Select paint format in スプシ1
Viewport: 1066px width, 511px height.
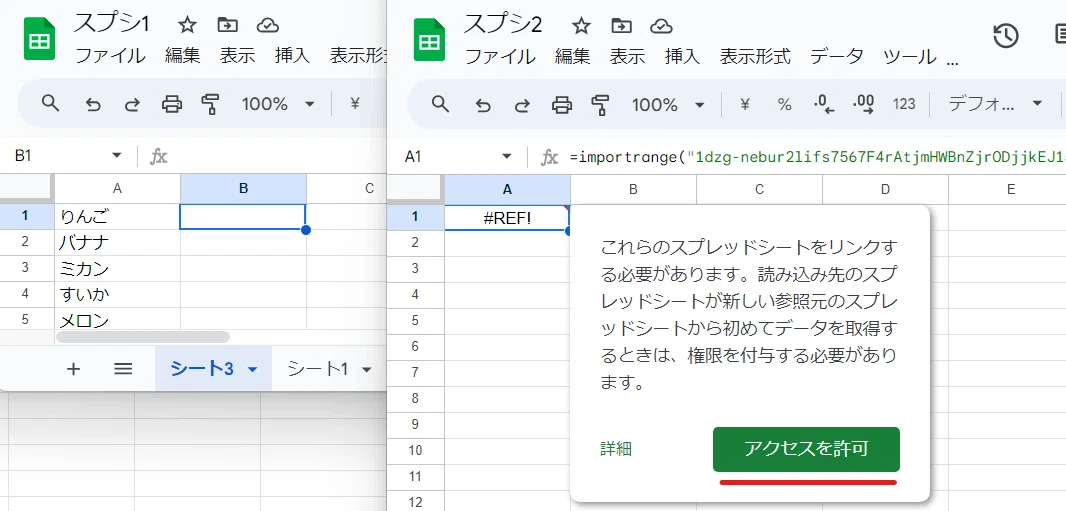(x=211, y=104)
